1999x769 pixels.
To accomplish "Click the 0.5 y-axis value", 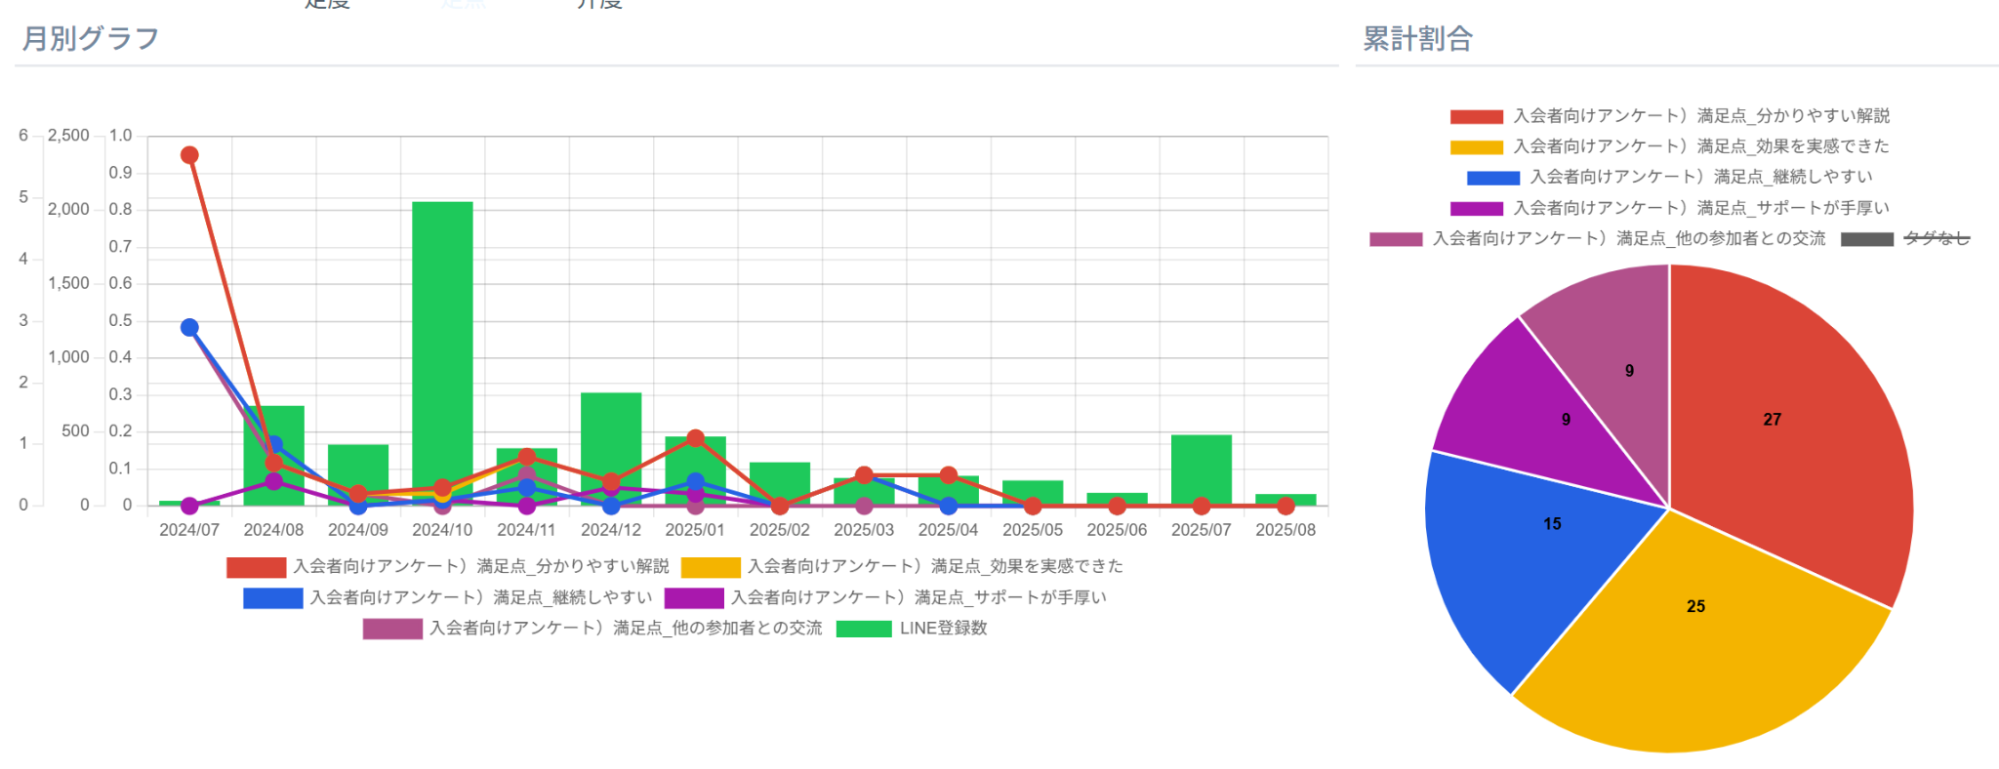I will (x=121, y=320).
